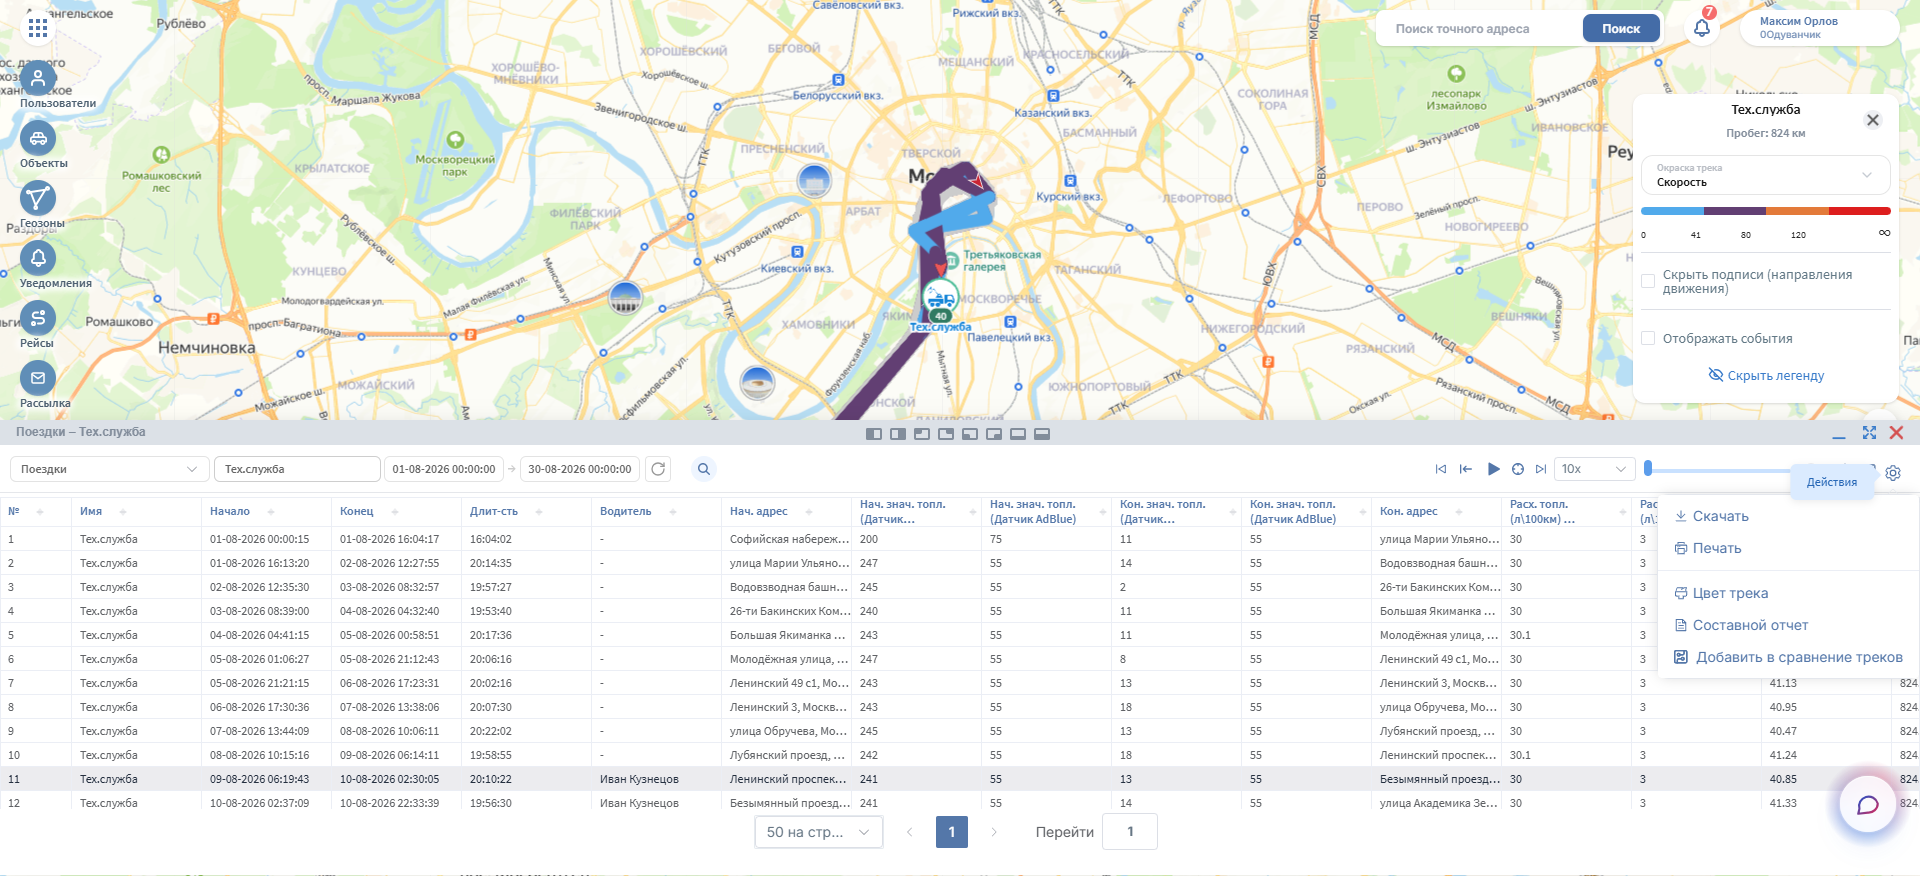
Task: Click the refresh icon next to date range
Action: [658, 469]
